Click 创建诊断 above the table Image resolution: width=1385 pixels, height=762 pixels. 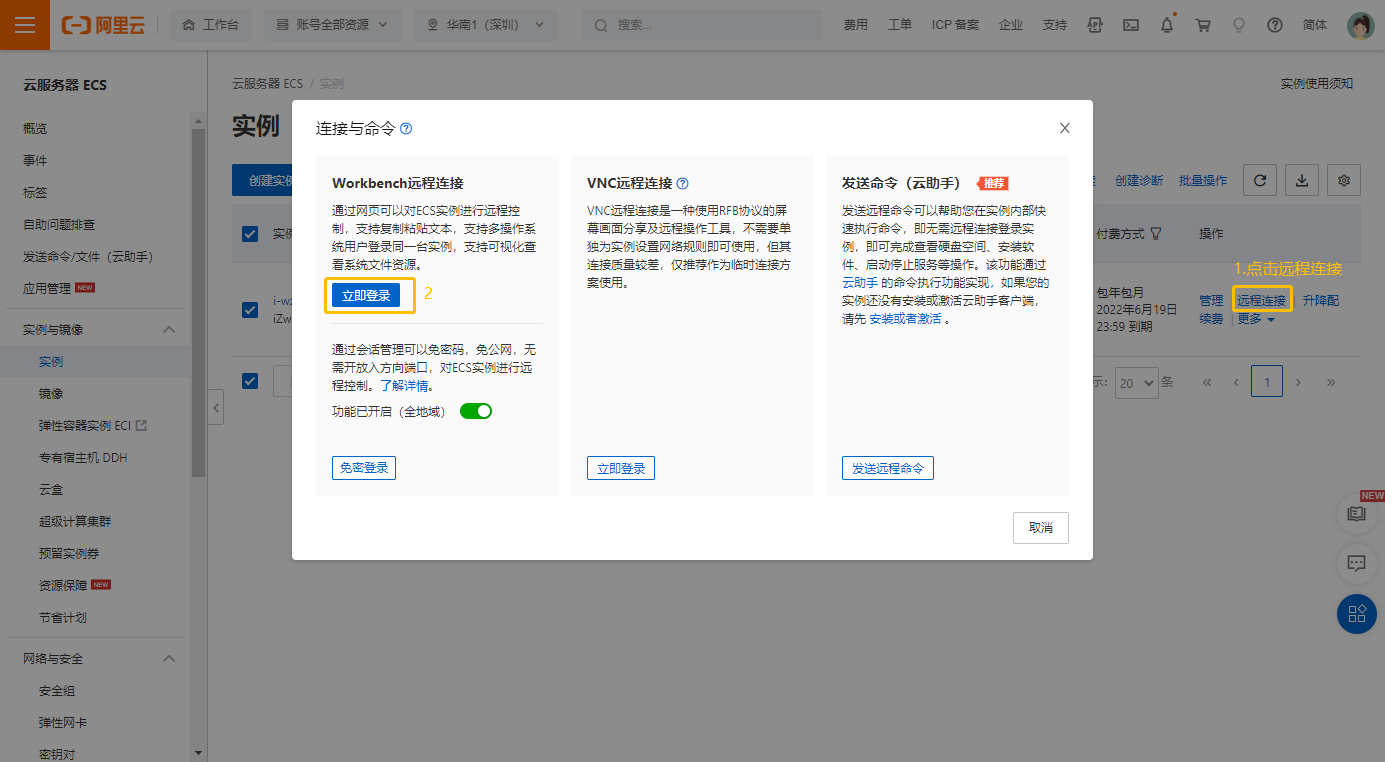point(1139,180)
